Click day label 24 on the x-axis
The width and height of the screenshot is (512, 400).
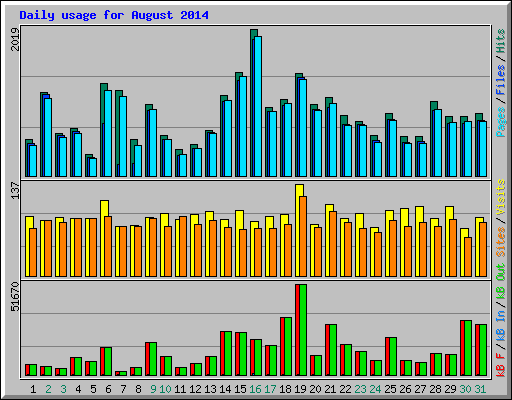375,389
